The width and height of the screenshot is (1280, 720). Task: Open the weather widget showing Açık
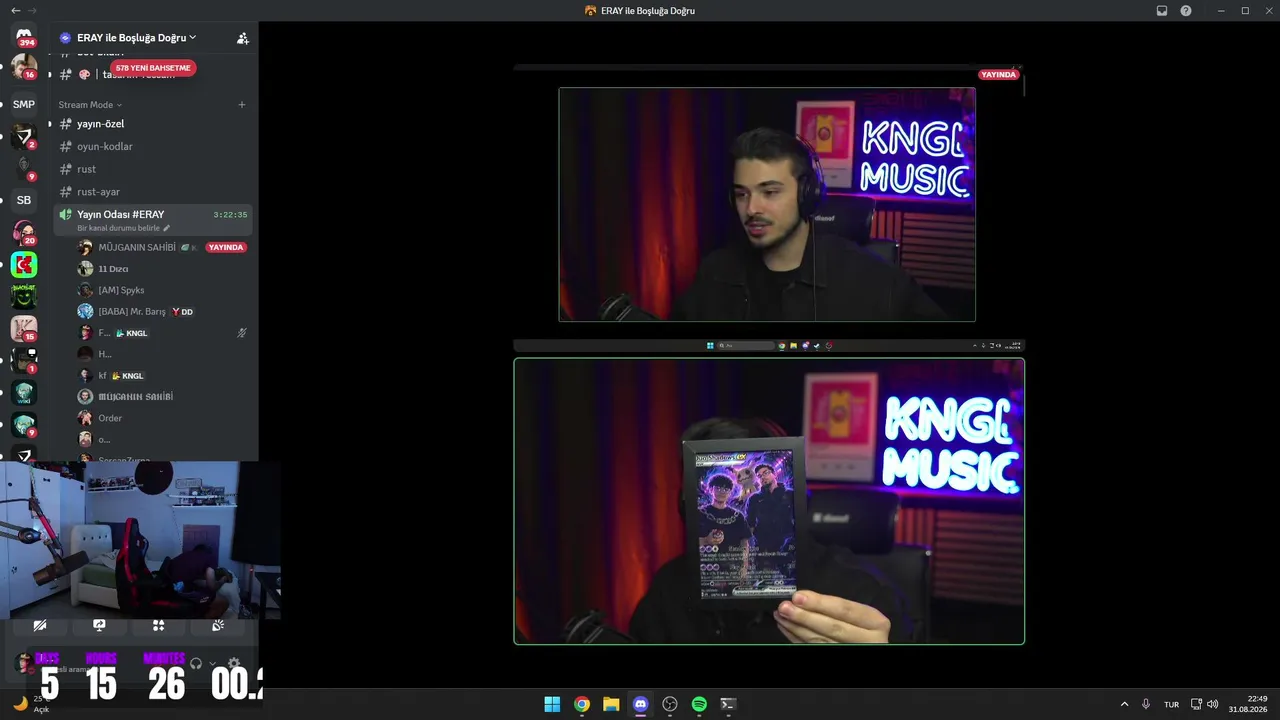(x=30, y=704)
